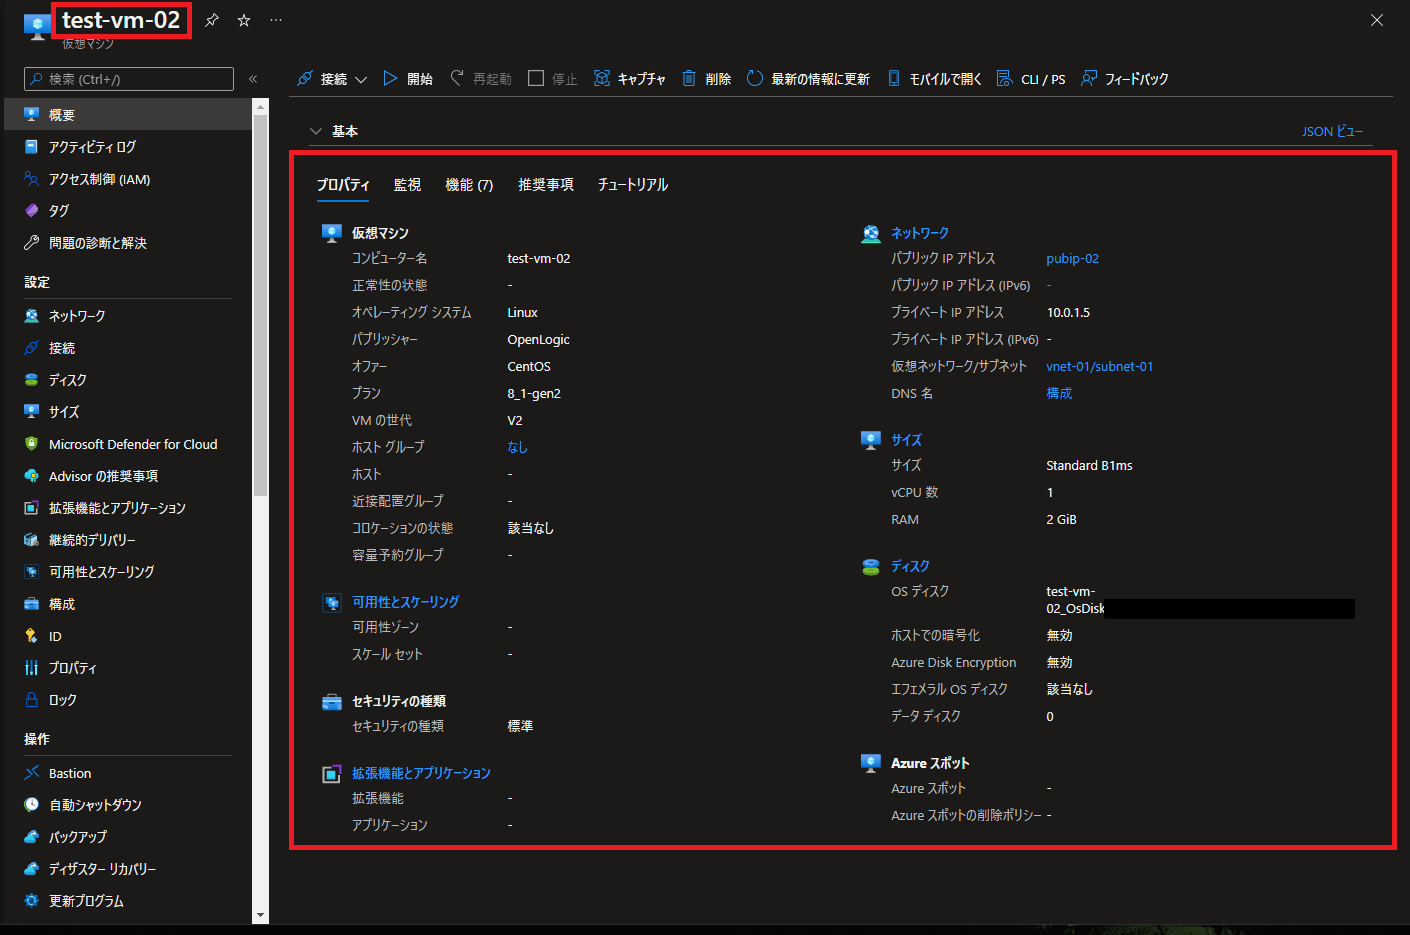Click the 再起動 (Restart) toolbar button

pyautogui.click(x=481, y=79)
